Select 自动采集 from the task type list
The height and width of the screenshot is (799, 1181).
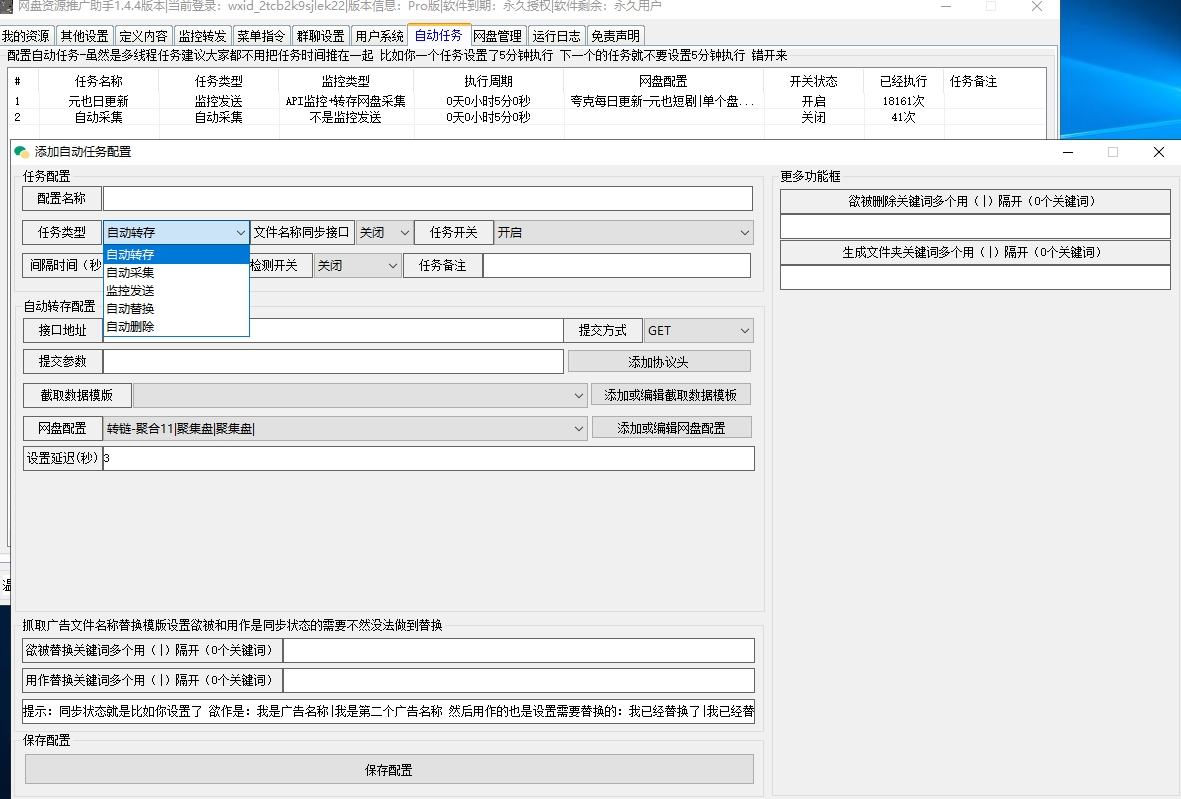point(130,272)
